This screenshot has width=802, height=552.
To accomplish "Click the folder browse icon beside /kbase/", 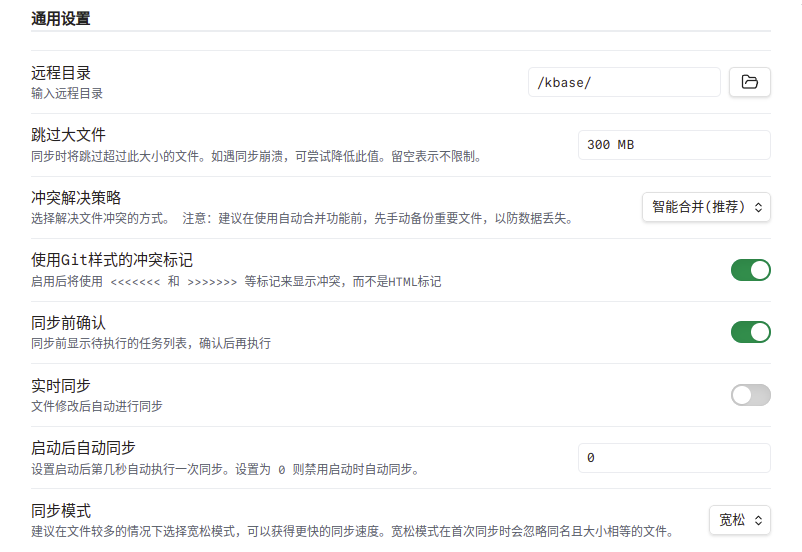I will click(750, 82).
